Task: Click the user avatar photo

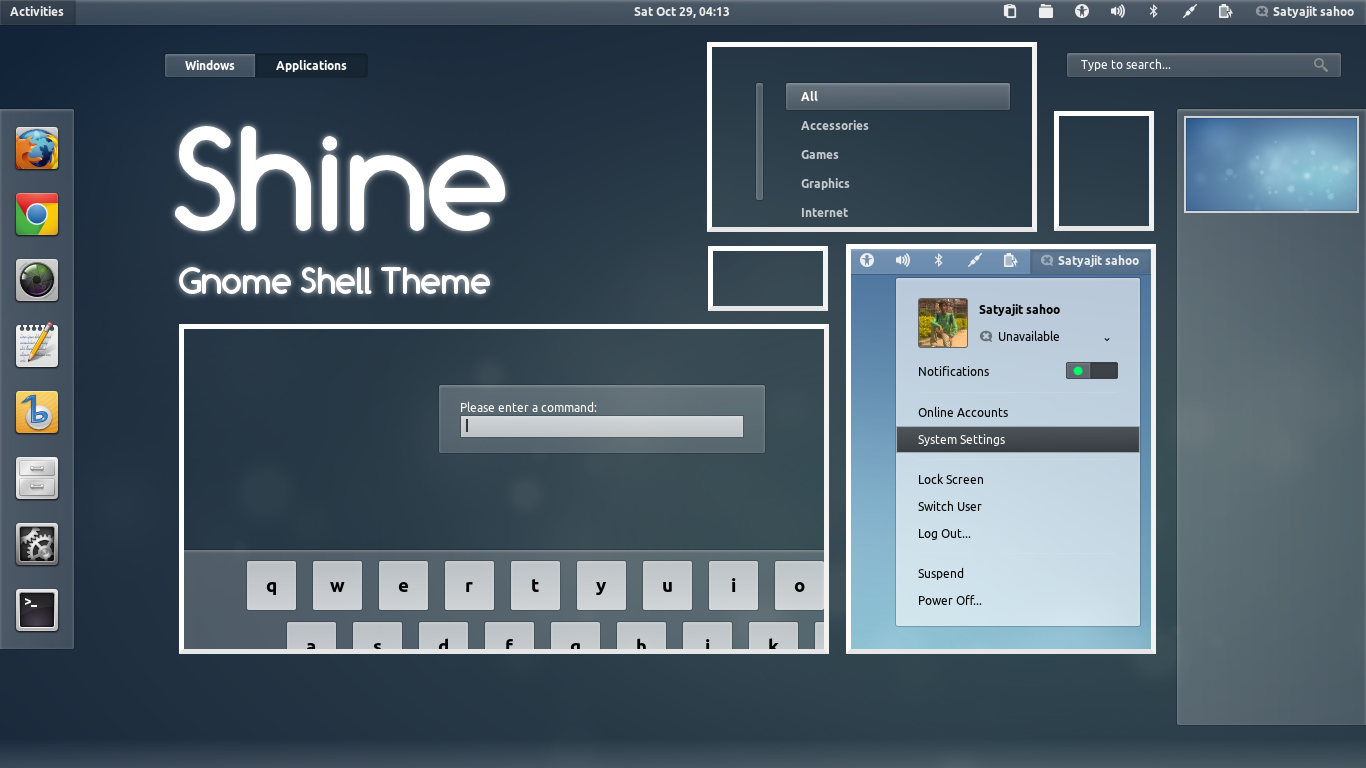Action: (943, 323)
